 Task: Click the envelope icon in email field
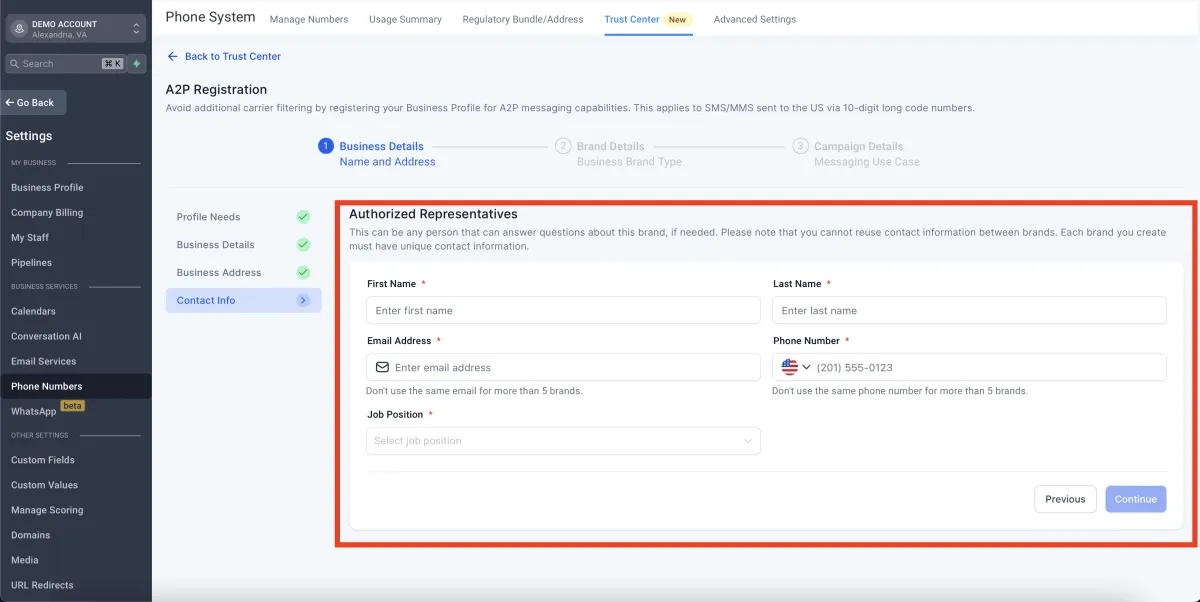click(x=382, y=367)
